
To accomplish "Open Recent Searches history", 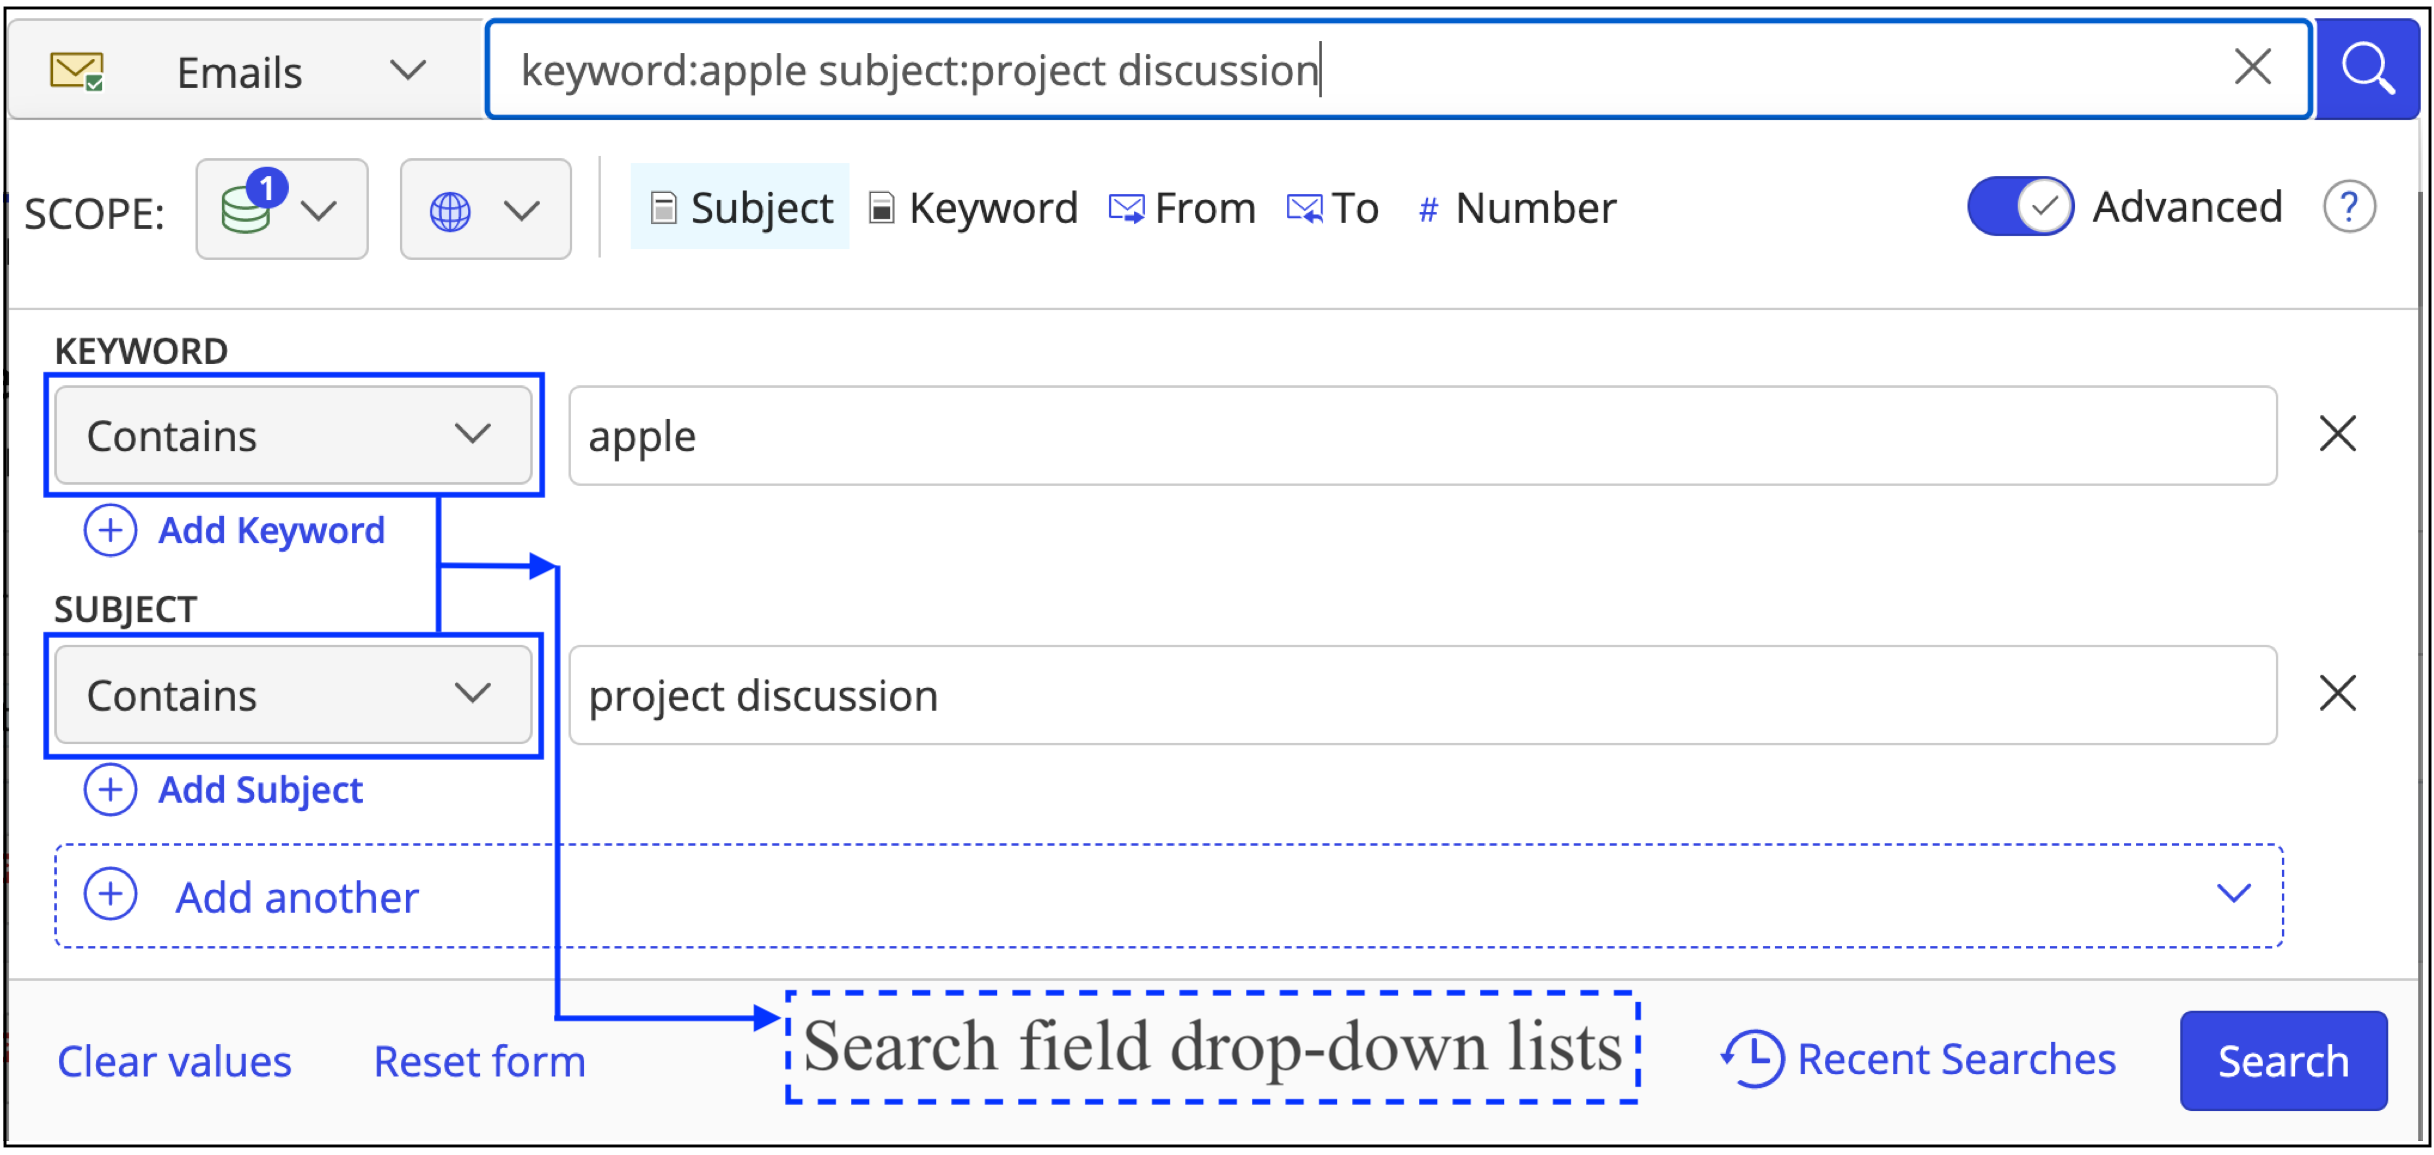I will click(x=1919, y=1060).
